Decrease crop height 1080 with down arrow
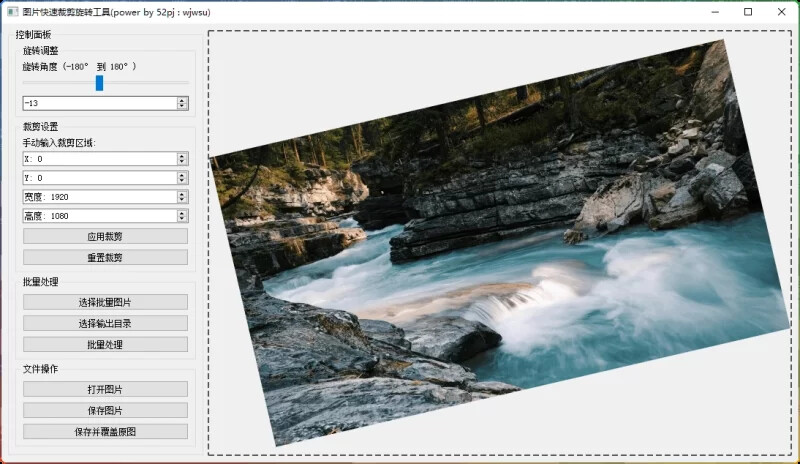Screen dimensions: 800x464 pyautogui.click(x=182, y=219)
